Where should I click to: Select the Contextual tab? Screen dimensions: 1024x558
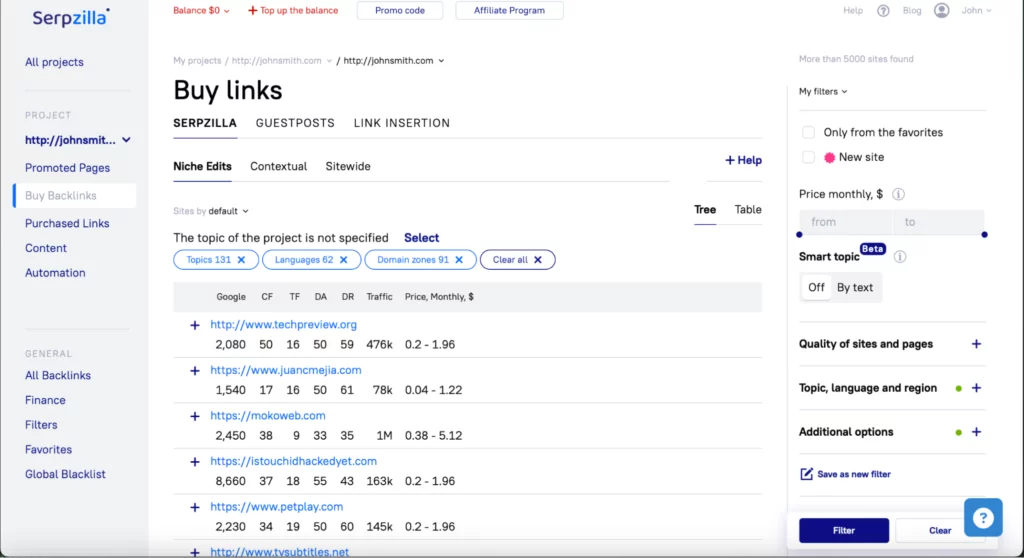pyautogui.click(x=278, y=167)
